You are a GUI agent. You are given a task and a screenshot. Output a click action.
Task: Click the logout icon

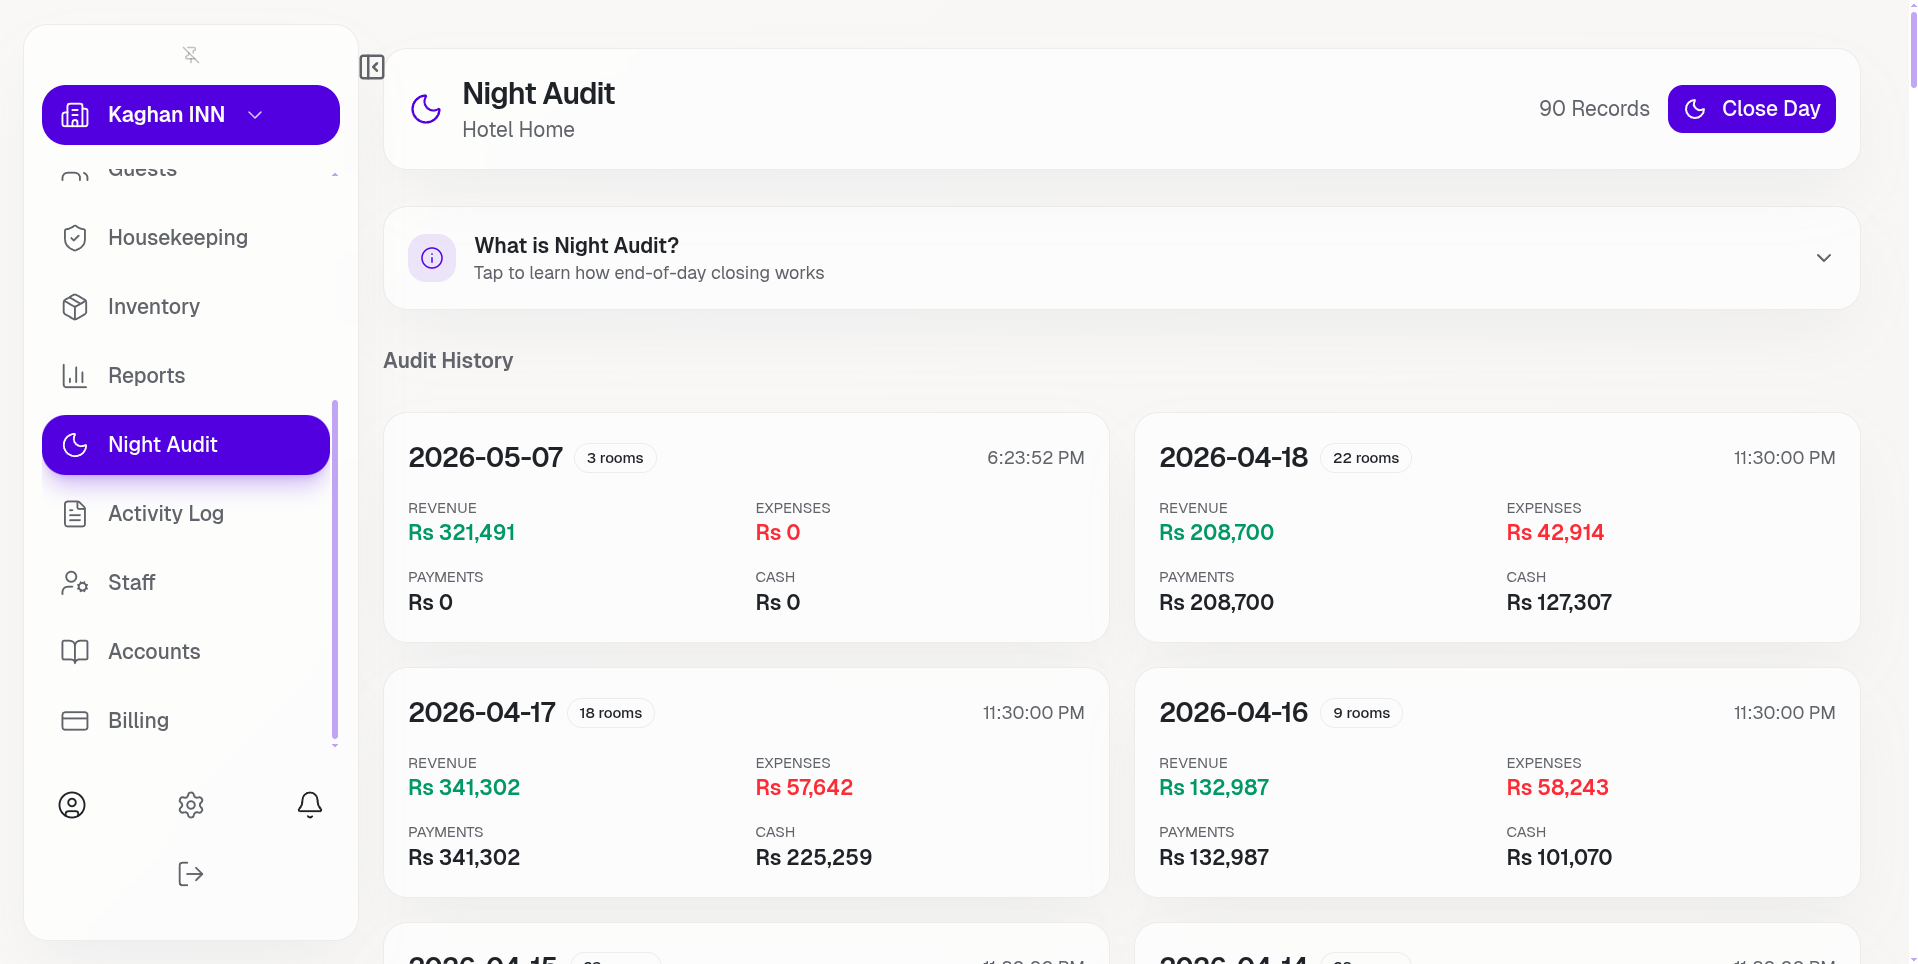tap(191, 874)
